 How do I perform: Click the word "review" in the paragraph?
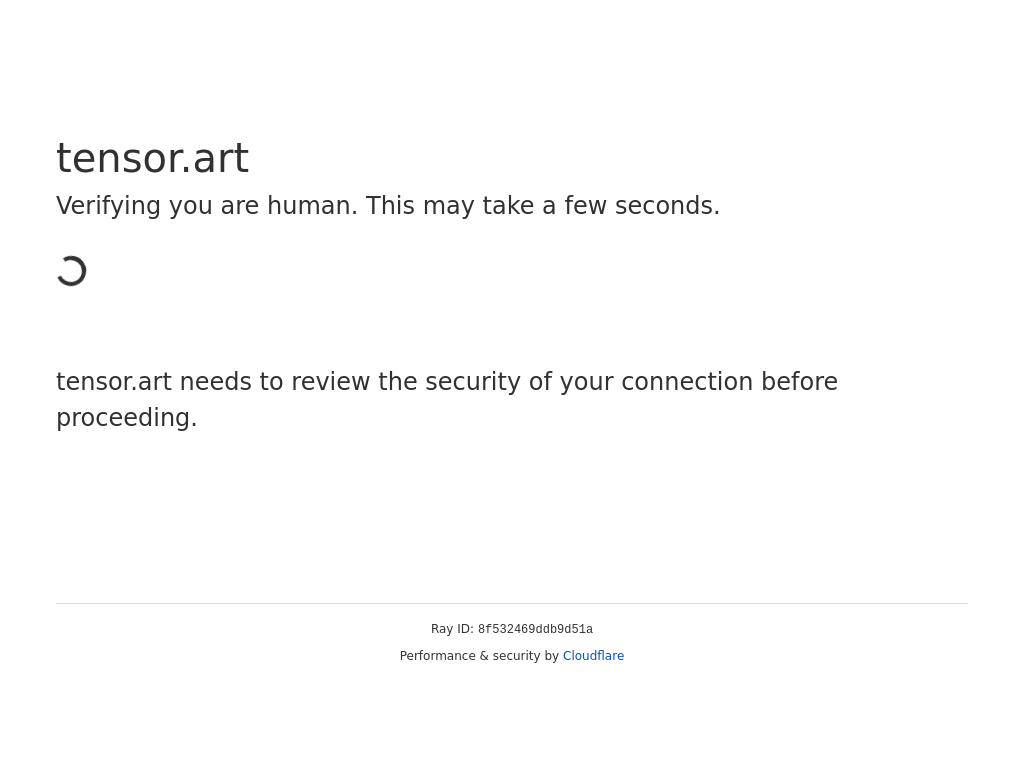click(x=330, y=382)
